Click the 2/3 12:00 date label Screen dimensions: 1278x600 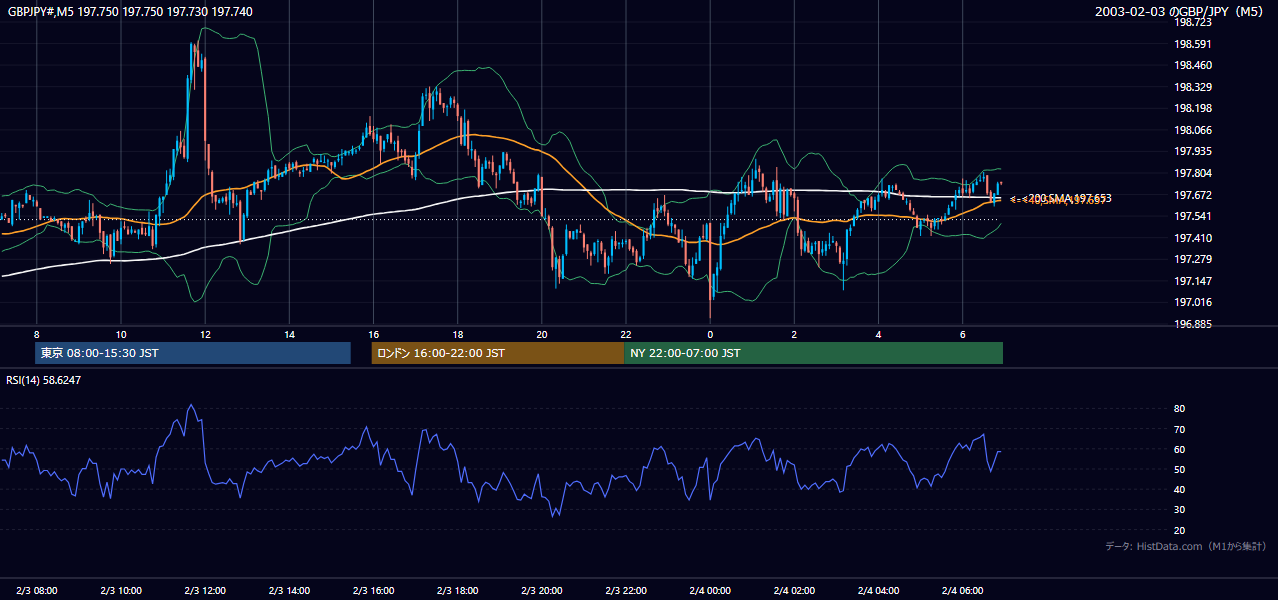(205, 590)
